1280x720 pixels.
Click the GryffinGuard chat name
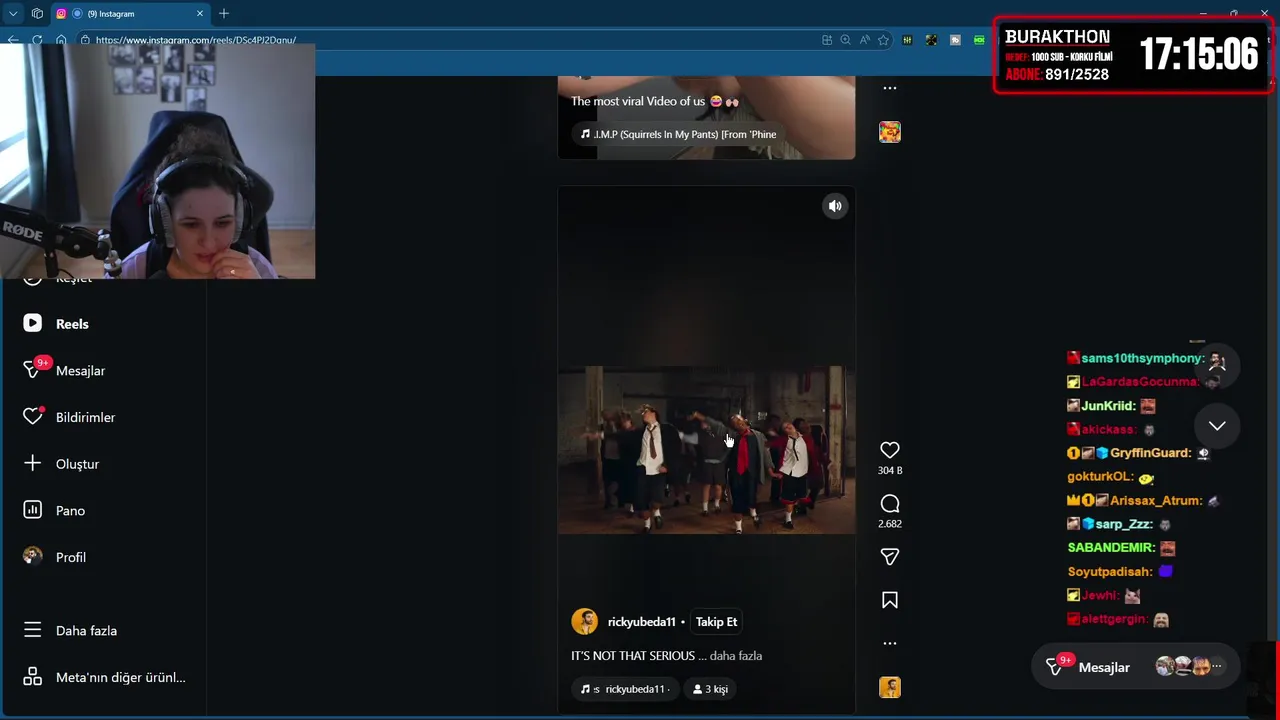point(1150,453)
